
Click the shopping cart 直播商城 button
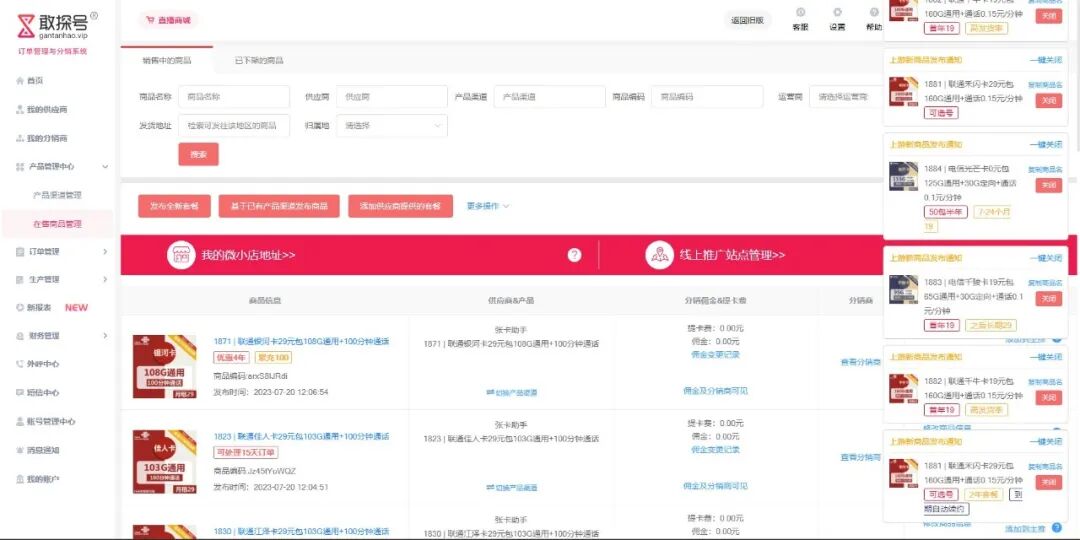point(168,21)
